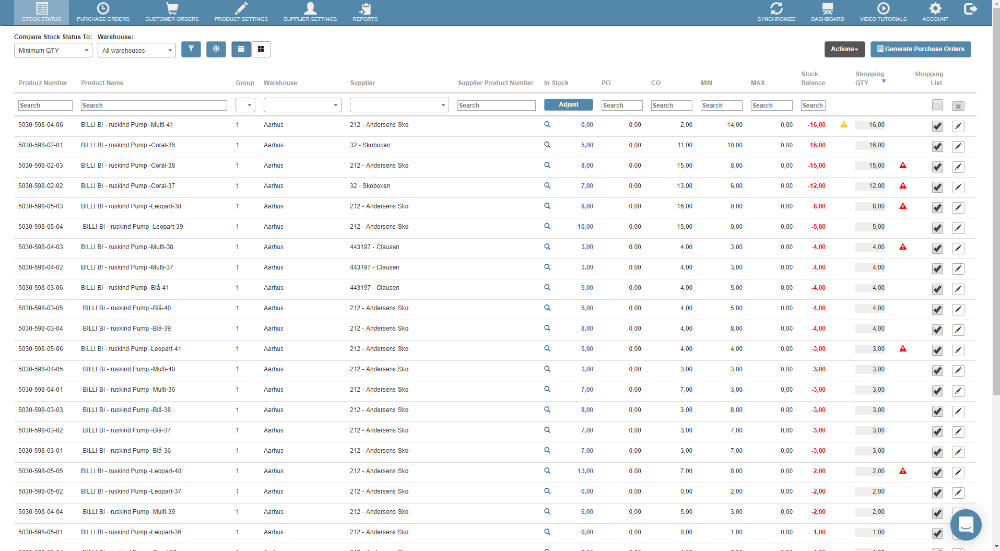Uncheck shopping list box for 5030-598-04-06
The image size is (1000, 551).
(937, 126)
